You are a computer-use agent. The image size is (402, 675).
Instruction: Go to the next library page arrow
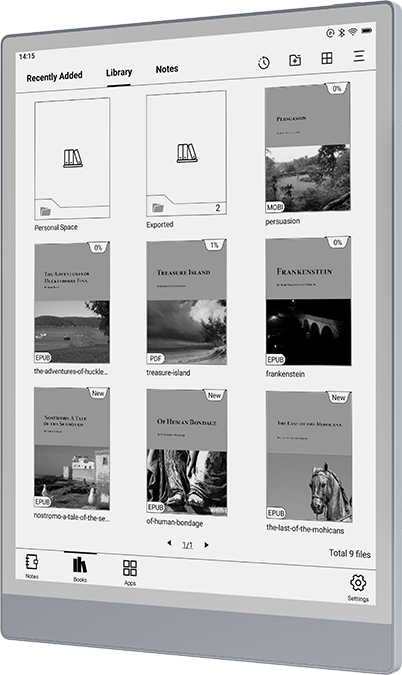pos(207,545)
